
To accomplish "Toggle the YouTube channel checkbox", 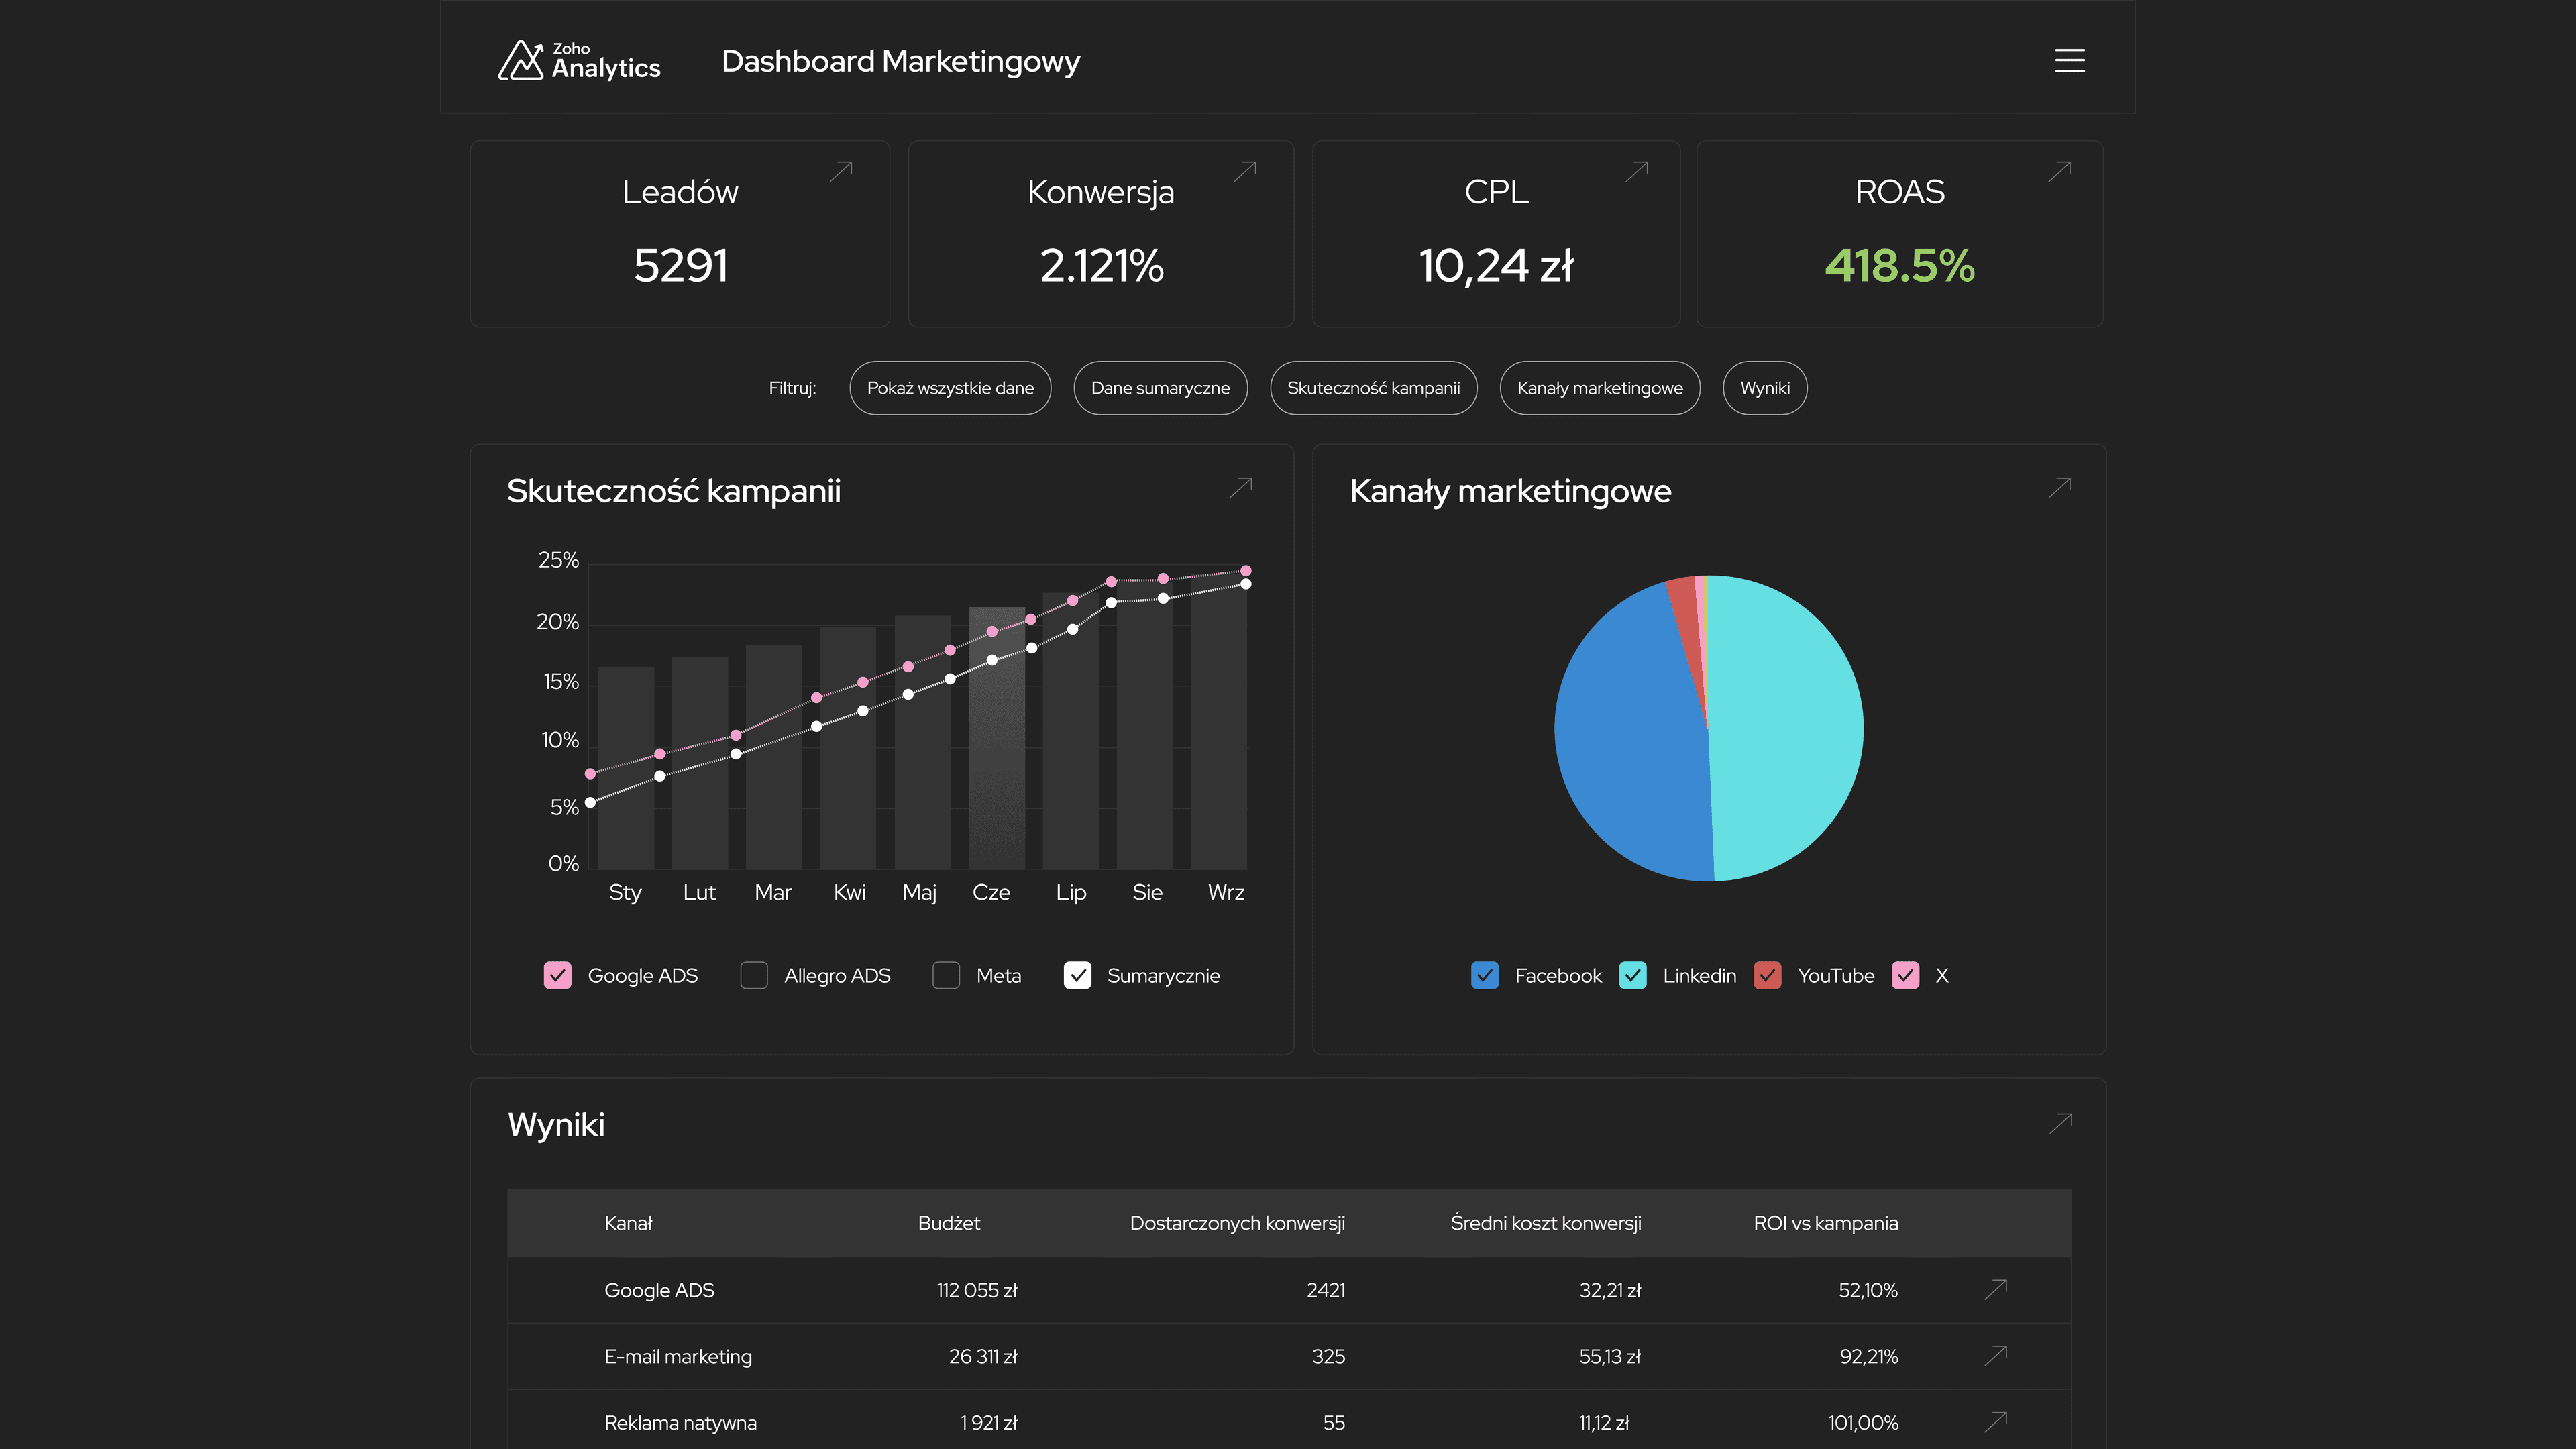I will point(1768,975).
